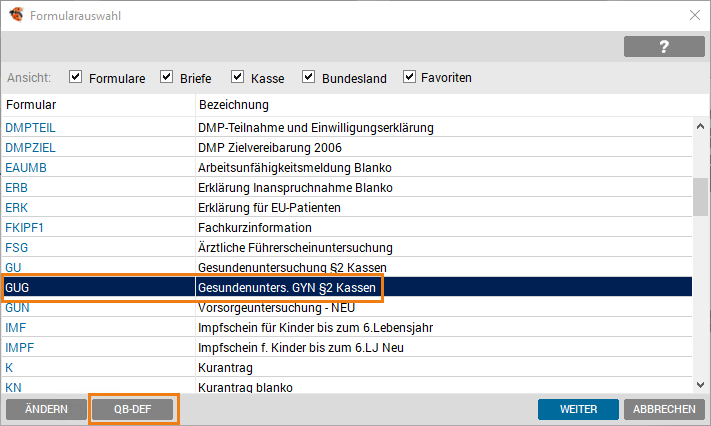Close the Formularauswahl dialog
Viewport: 711px width, 426px height.
[x=695, y=15]
